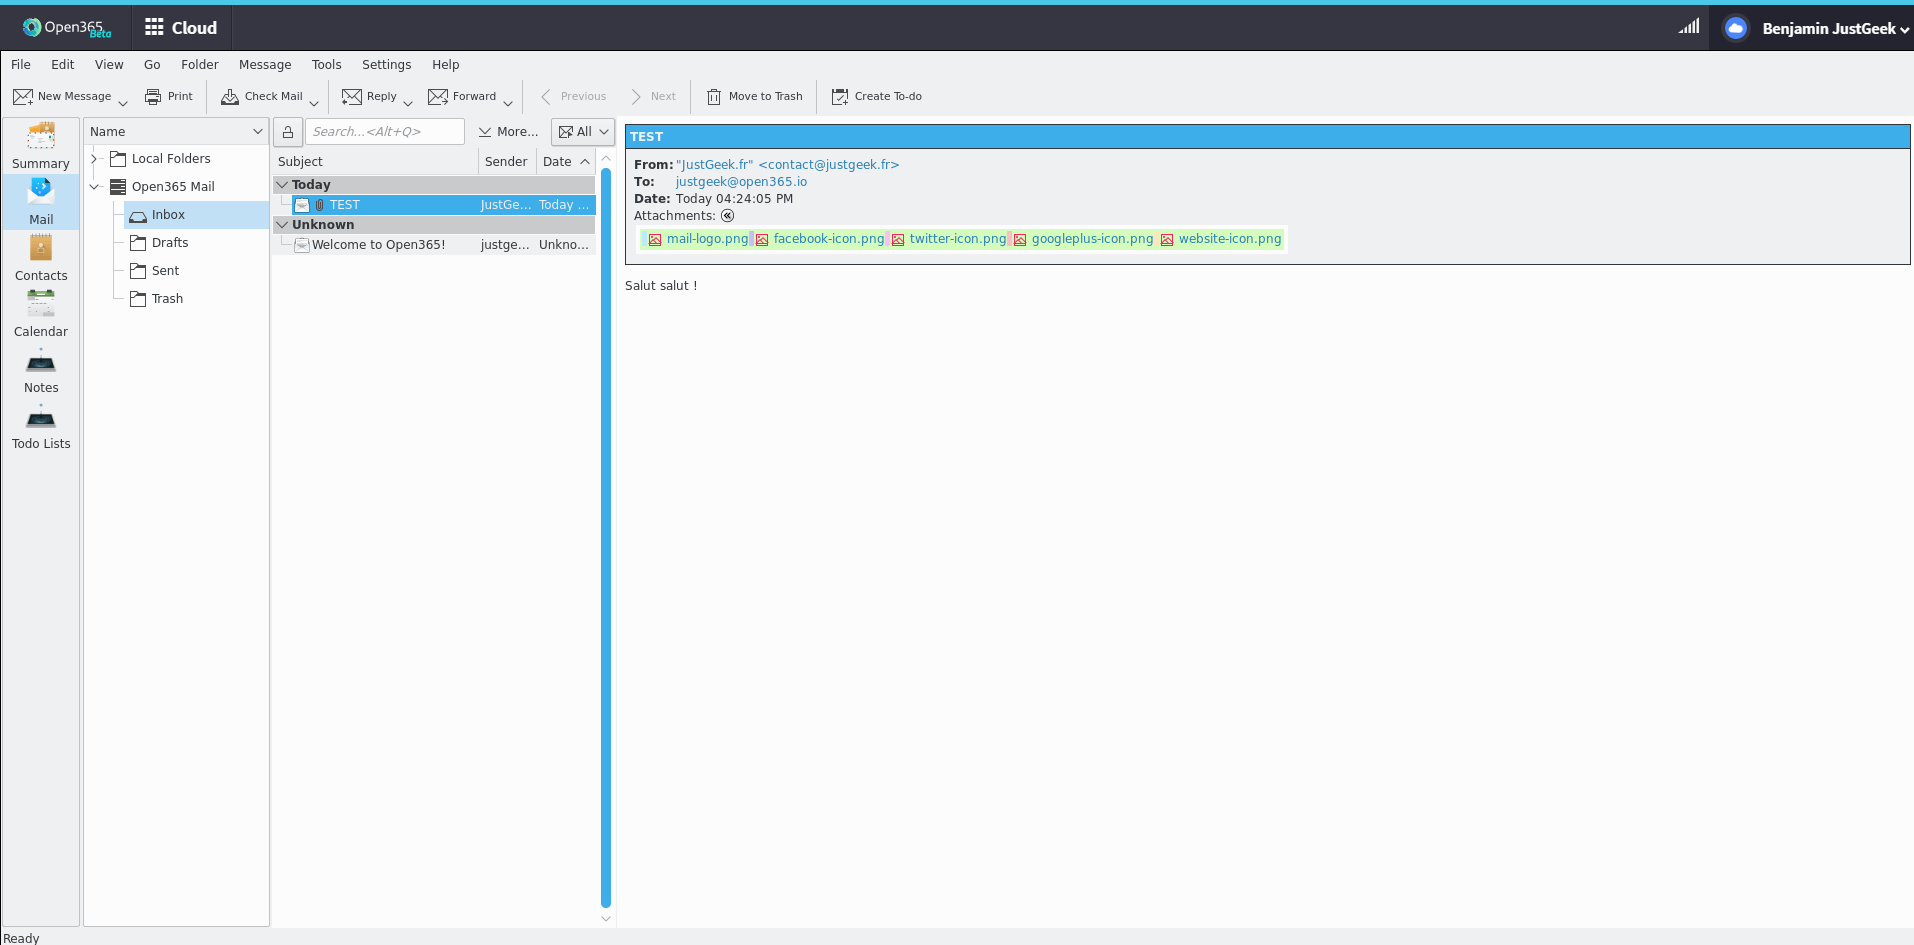Click the user avatar cloud icon
The height and width of the screenshot is (945, 1914).
[x=1736, y=28]
